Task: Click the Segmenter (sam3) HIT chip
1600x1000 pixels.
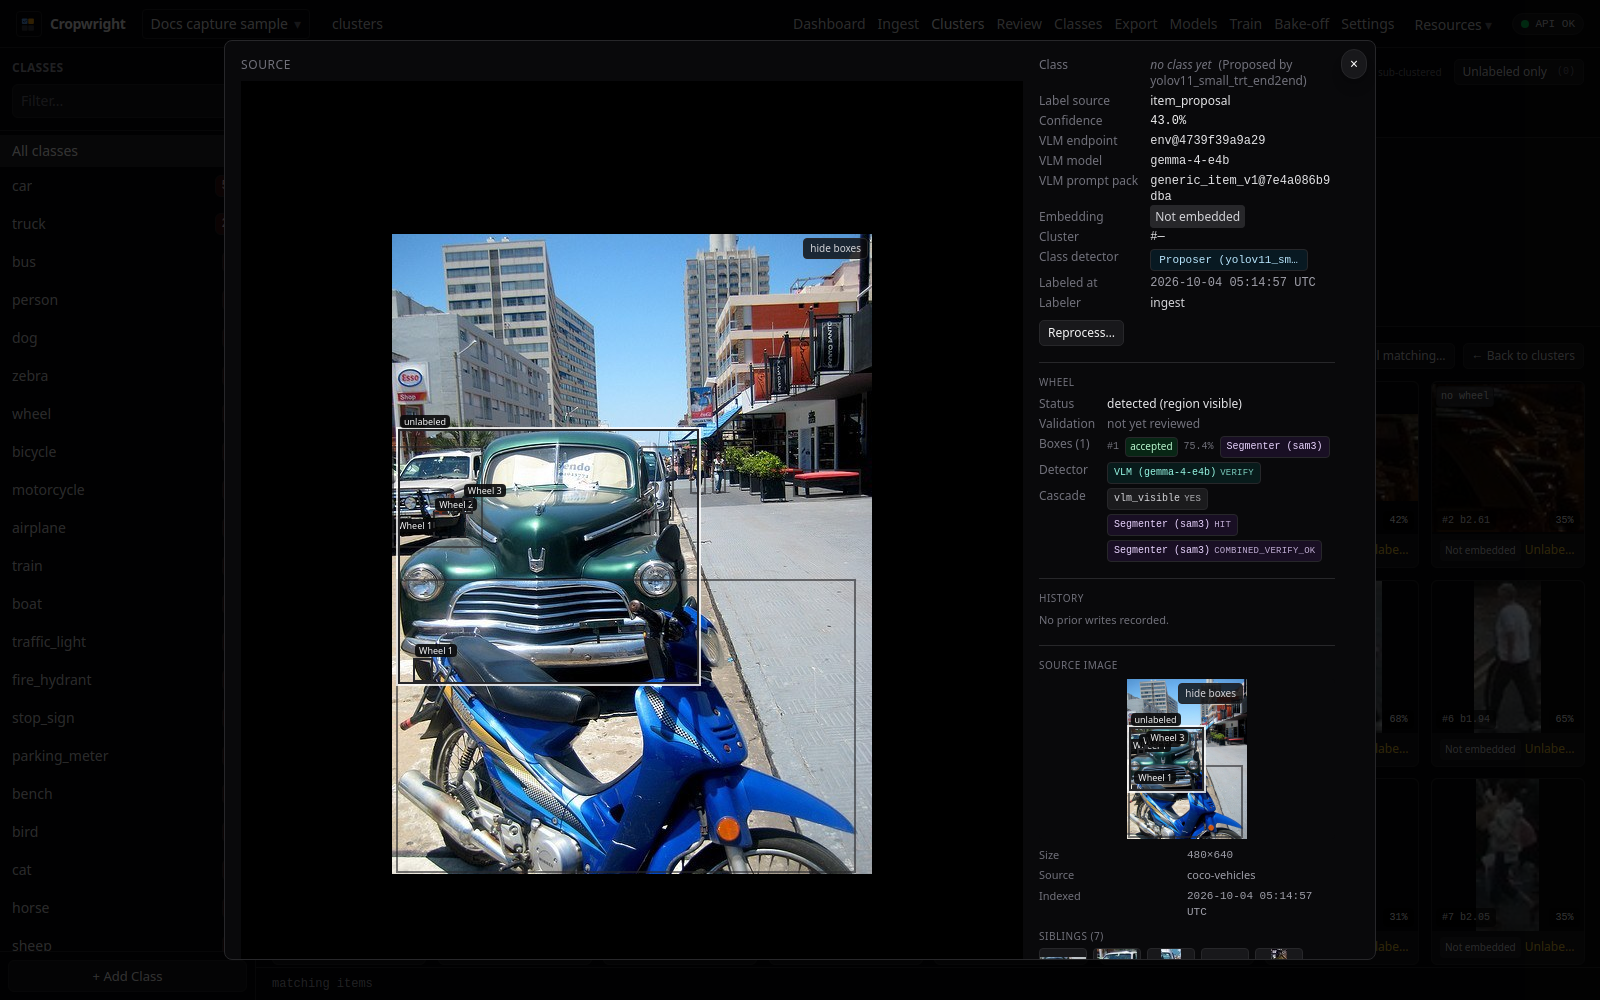Action: (x=1172, y=524)
